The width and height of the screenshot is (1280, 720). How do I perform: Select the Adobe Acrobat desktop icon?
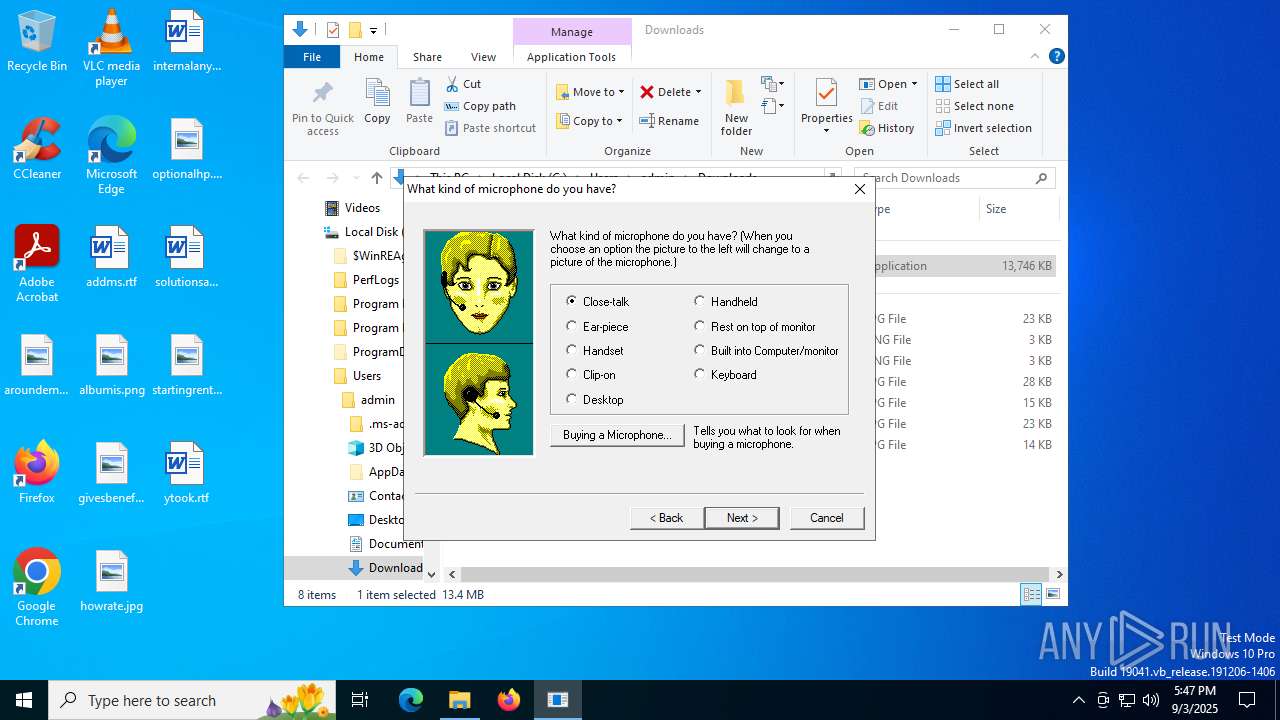(37, 263)
